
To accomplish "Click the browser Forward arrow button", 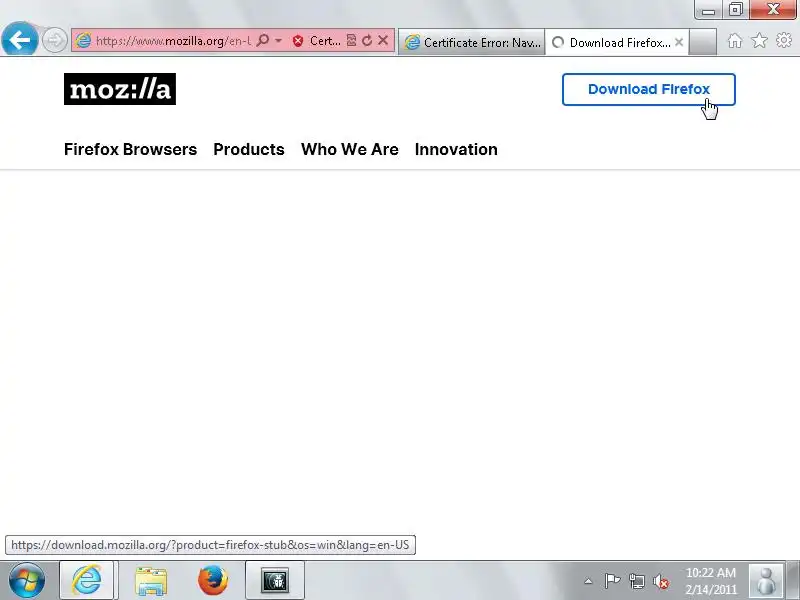I will point(54,40).
